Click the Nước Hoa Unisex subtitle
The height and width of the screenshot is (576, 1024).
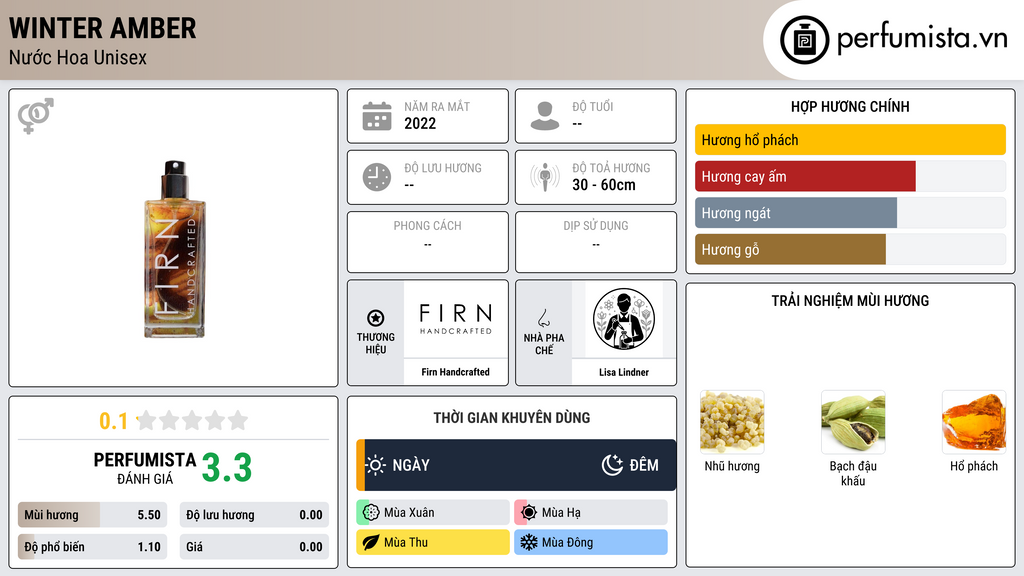coord(78,58)
